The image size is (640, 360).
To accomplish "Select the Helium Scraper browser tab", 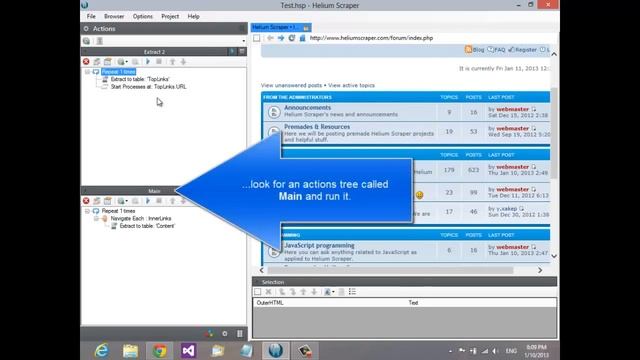I will click(x=281, y=27).
